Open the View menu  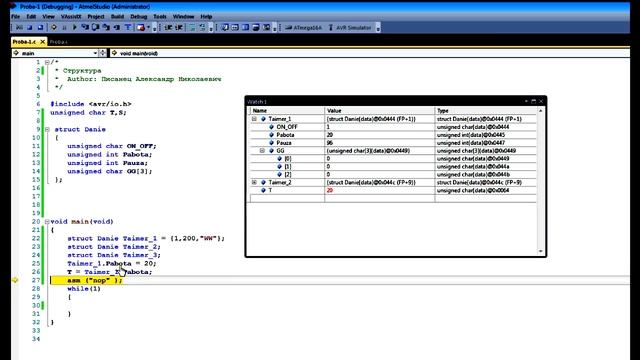(x=48, y=17)
